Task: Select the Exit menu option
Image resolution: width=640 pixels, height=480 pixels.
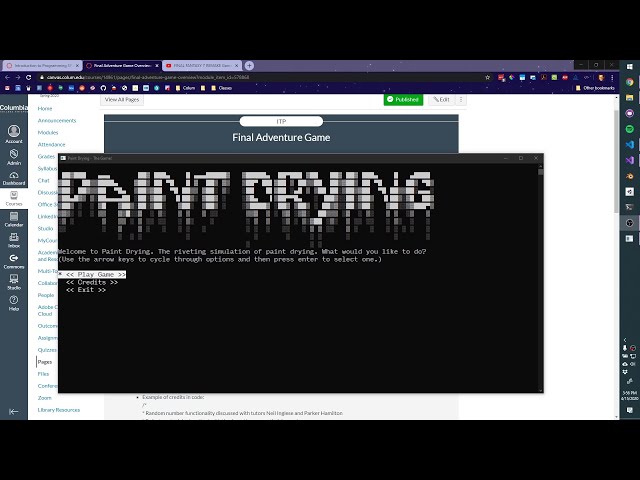Action: tap(86, 290)
